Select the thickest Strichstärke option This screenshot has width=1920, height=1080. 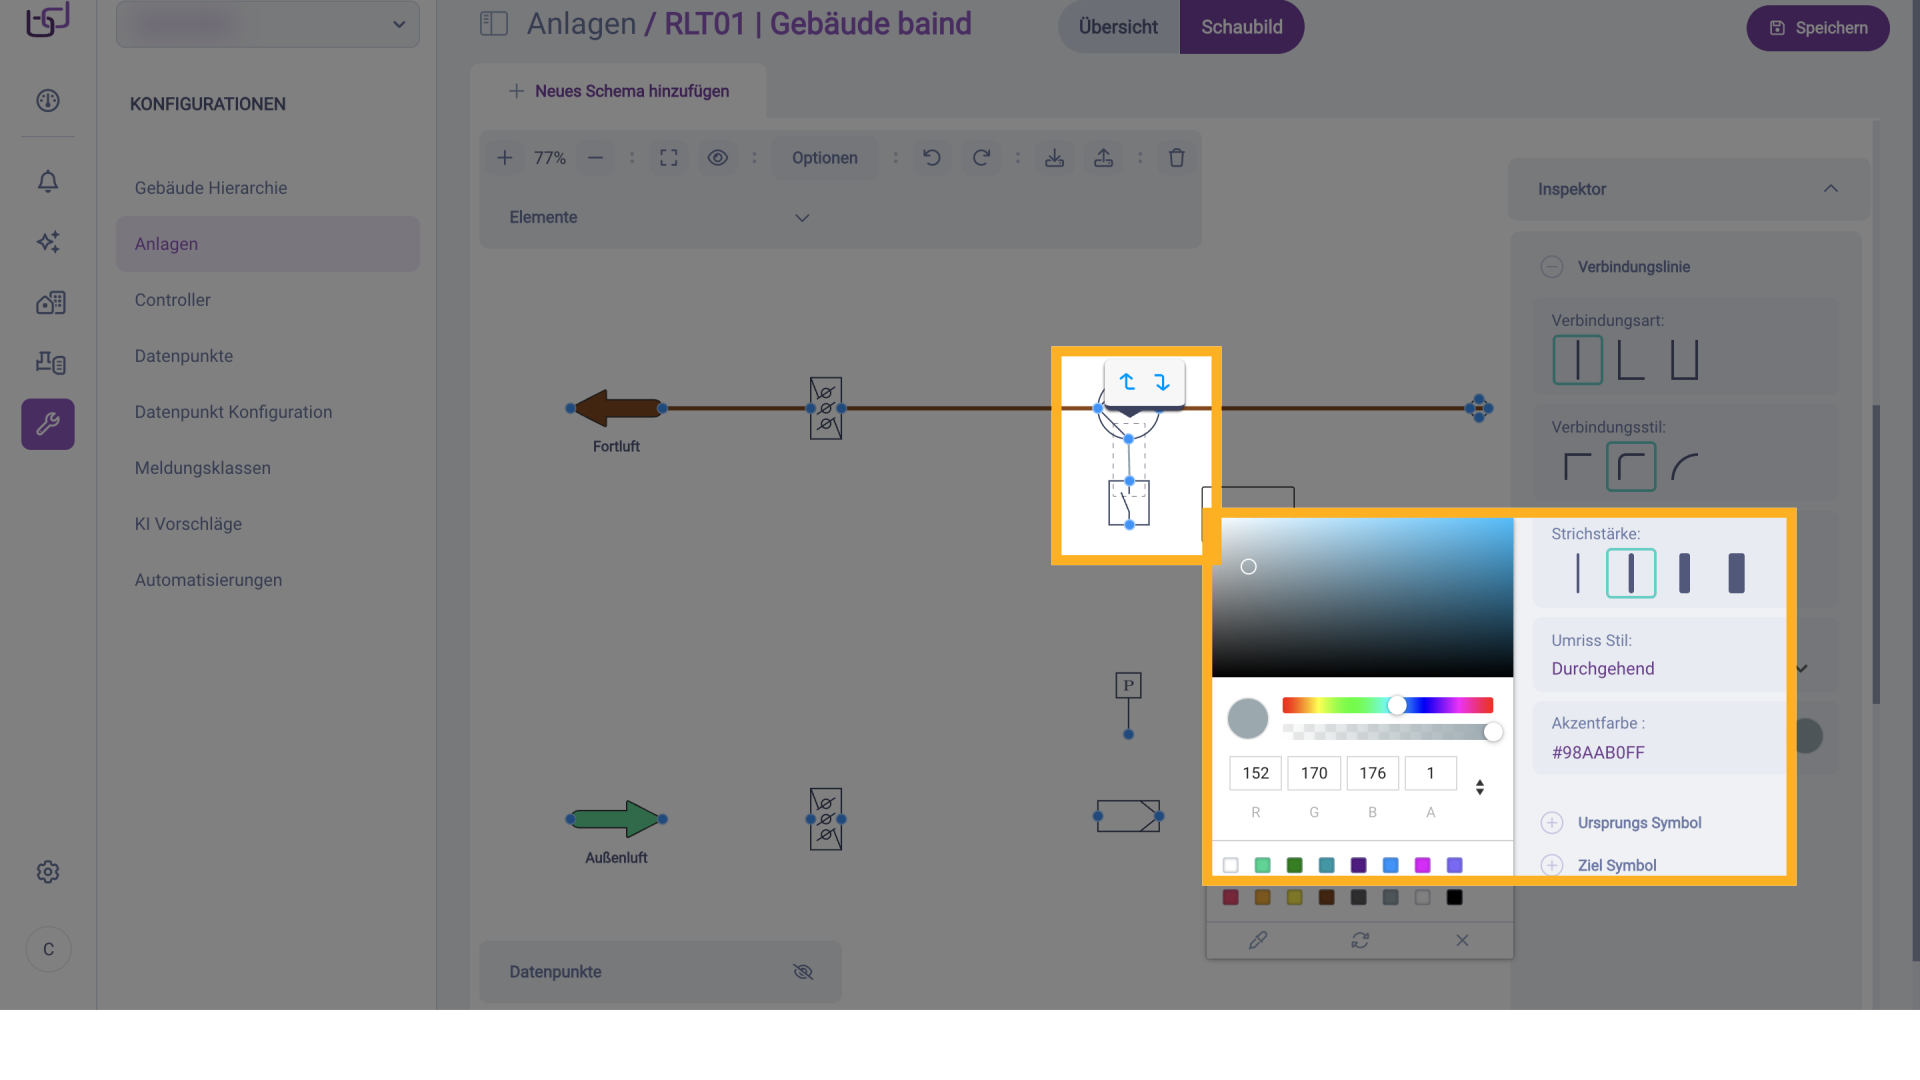(1736, 574)
